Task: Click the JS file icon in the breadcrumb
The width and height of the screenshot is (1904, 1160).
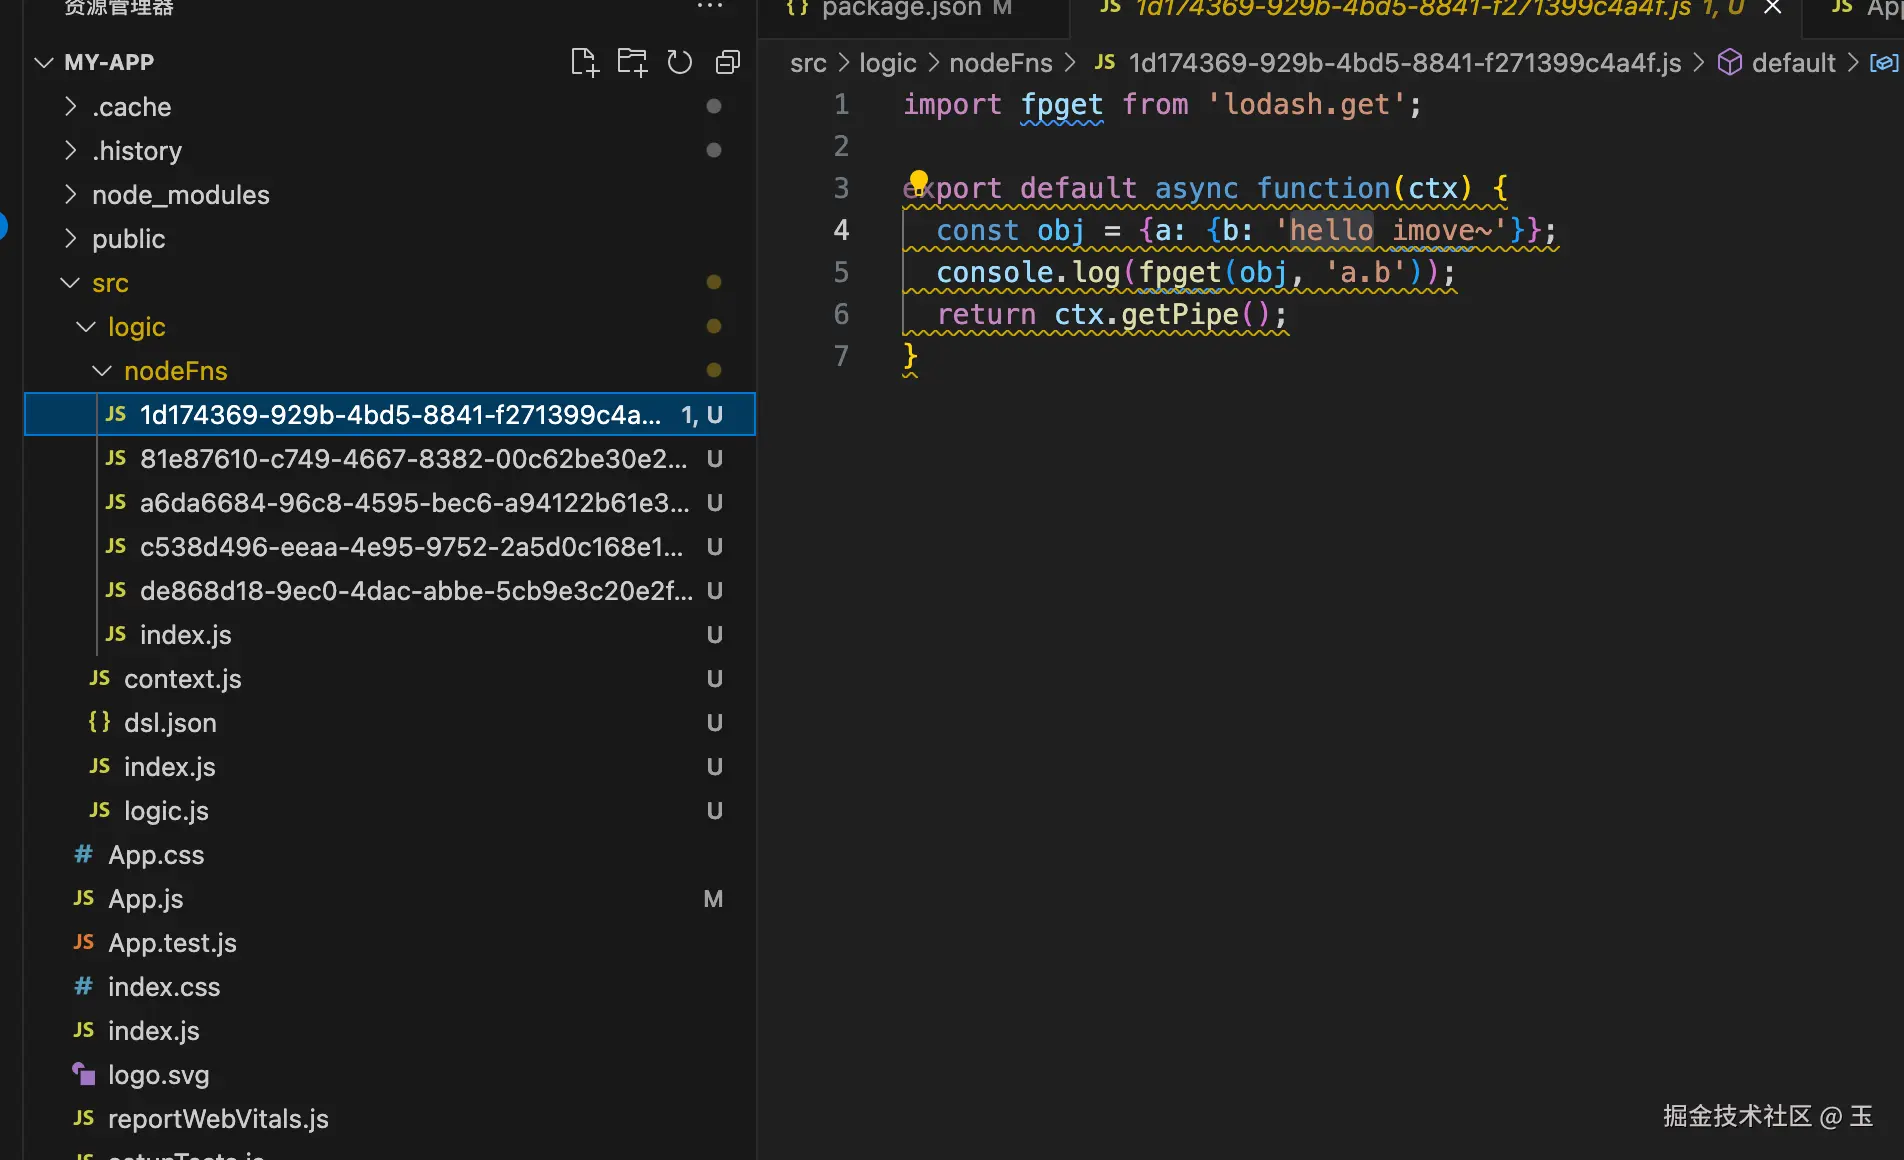Action: pos(1105,63)
